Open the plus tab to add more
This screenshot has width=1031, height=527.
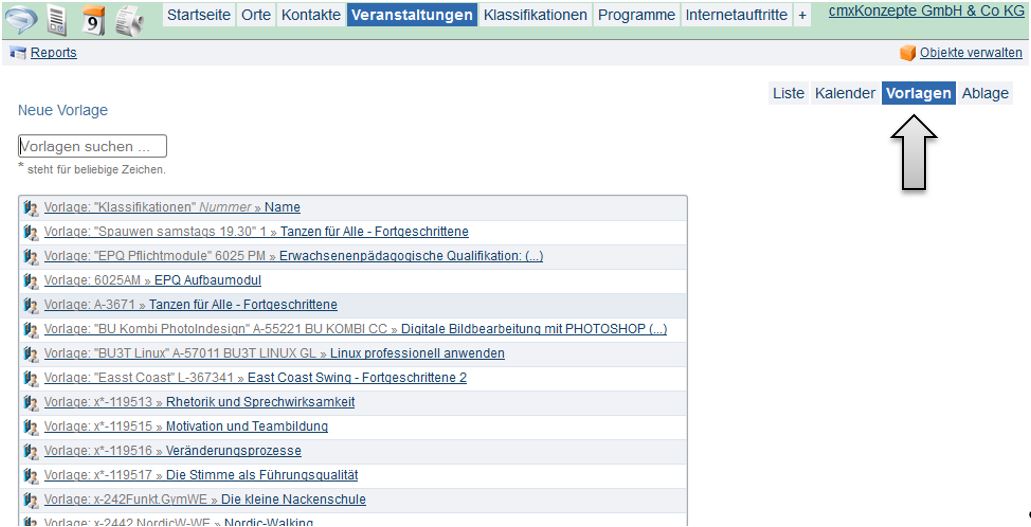[x=801, y=16]
